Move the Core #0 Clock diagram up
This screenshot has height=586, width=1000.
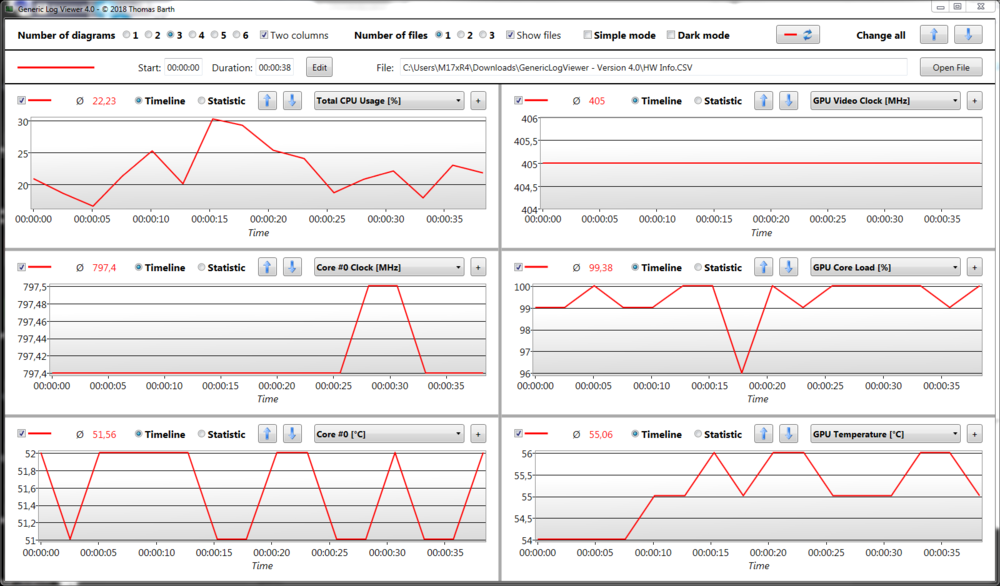click(x=267, y=267)
